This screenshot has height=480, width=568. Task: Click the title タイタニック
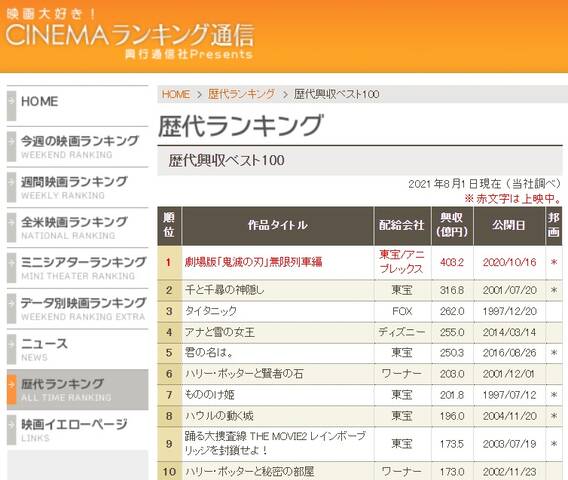click(211, 311)
